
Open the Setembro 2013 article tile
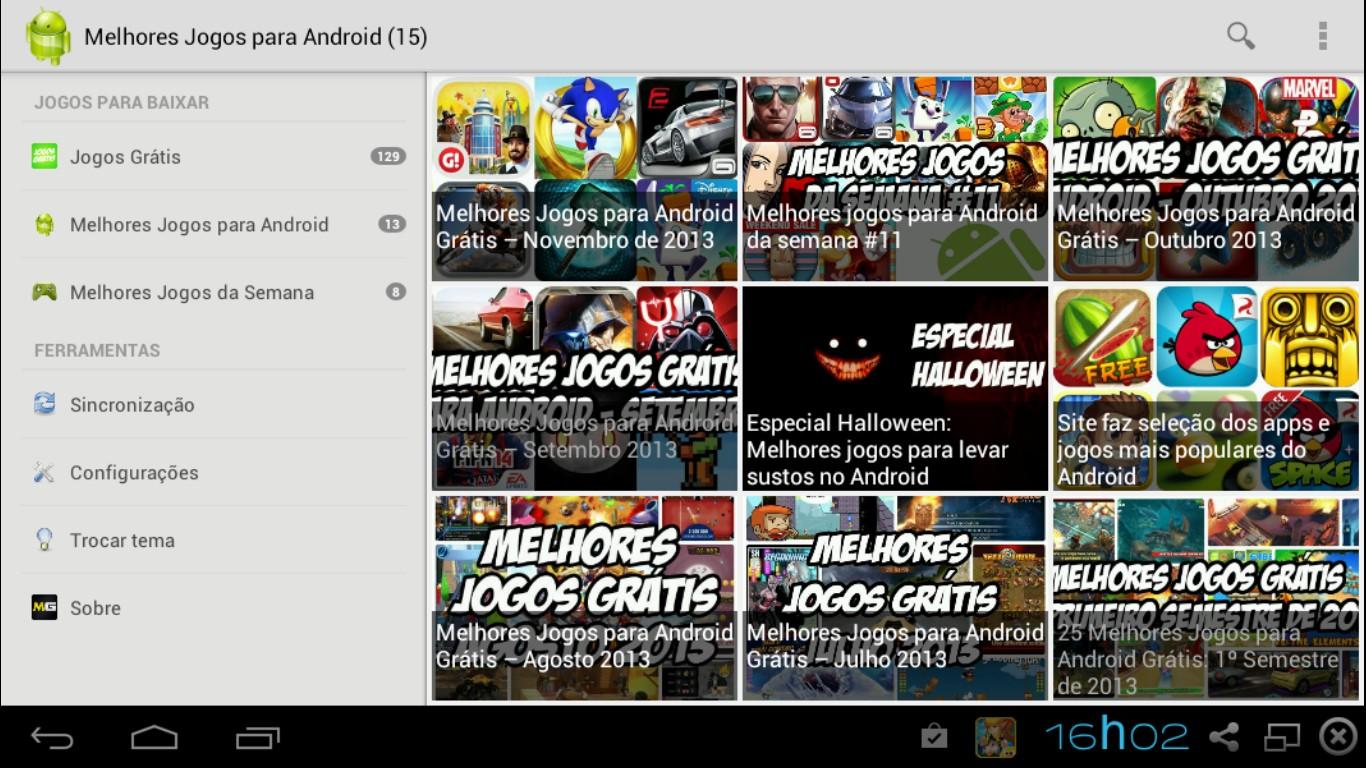[x=585, y=389]
